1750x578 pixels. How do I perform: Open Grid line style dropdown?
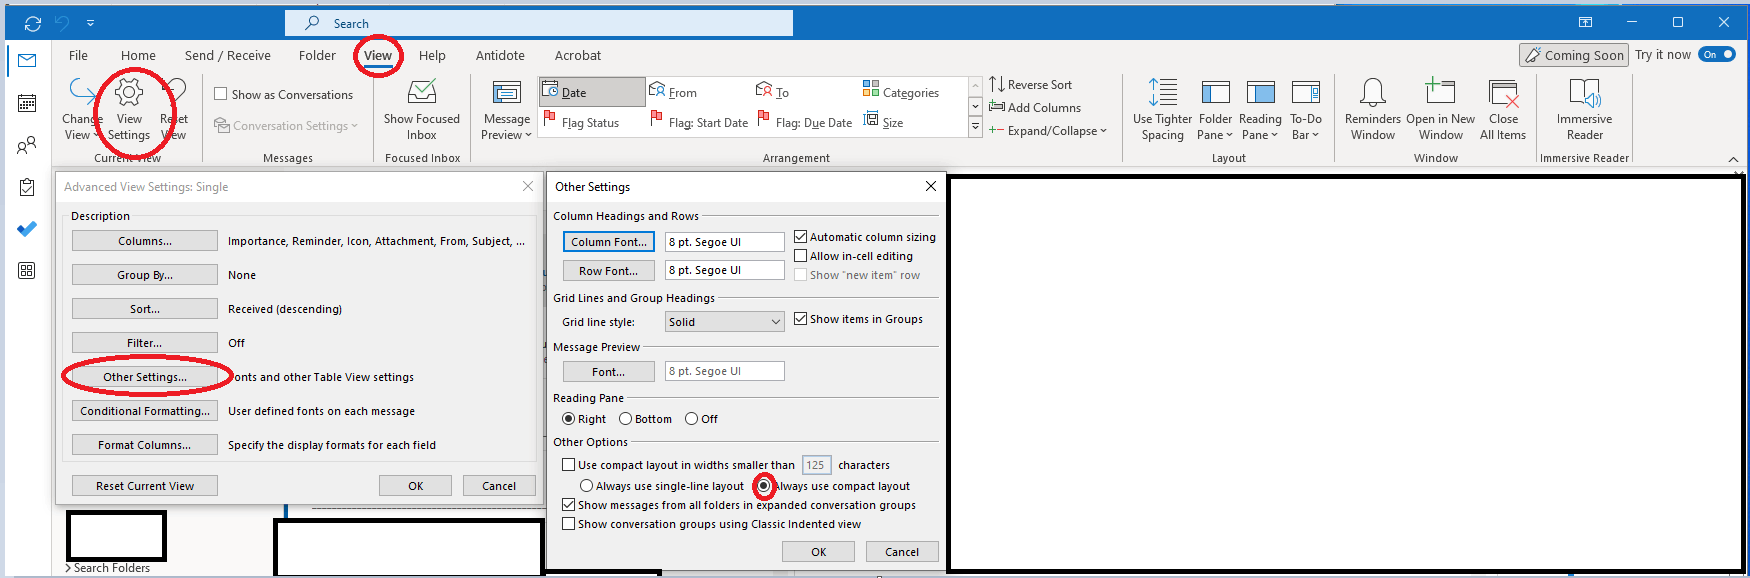coord(724,322)
